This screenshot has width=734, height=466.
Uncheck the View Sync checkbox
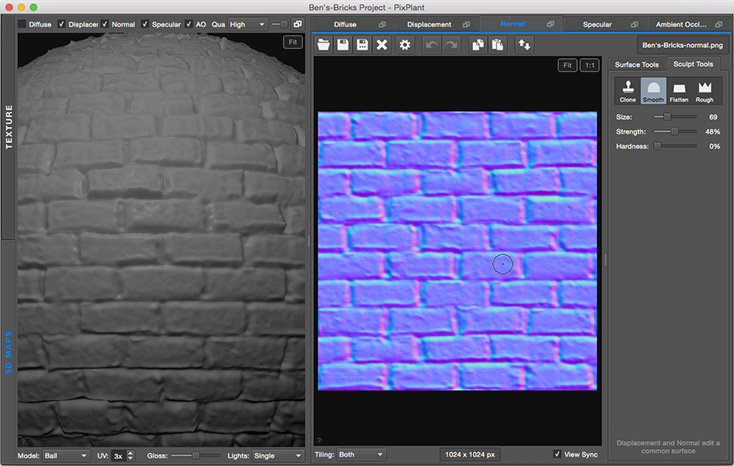click(557, 454)
